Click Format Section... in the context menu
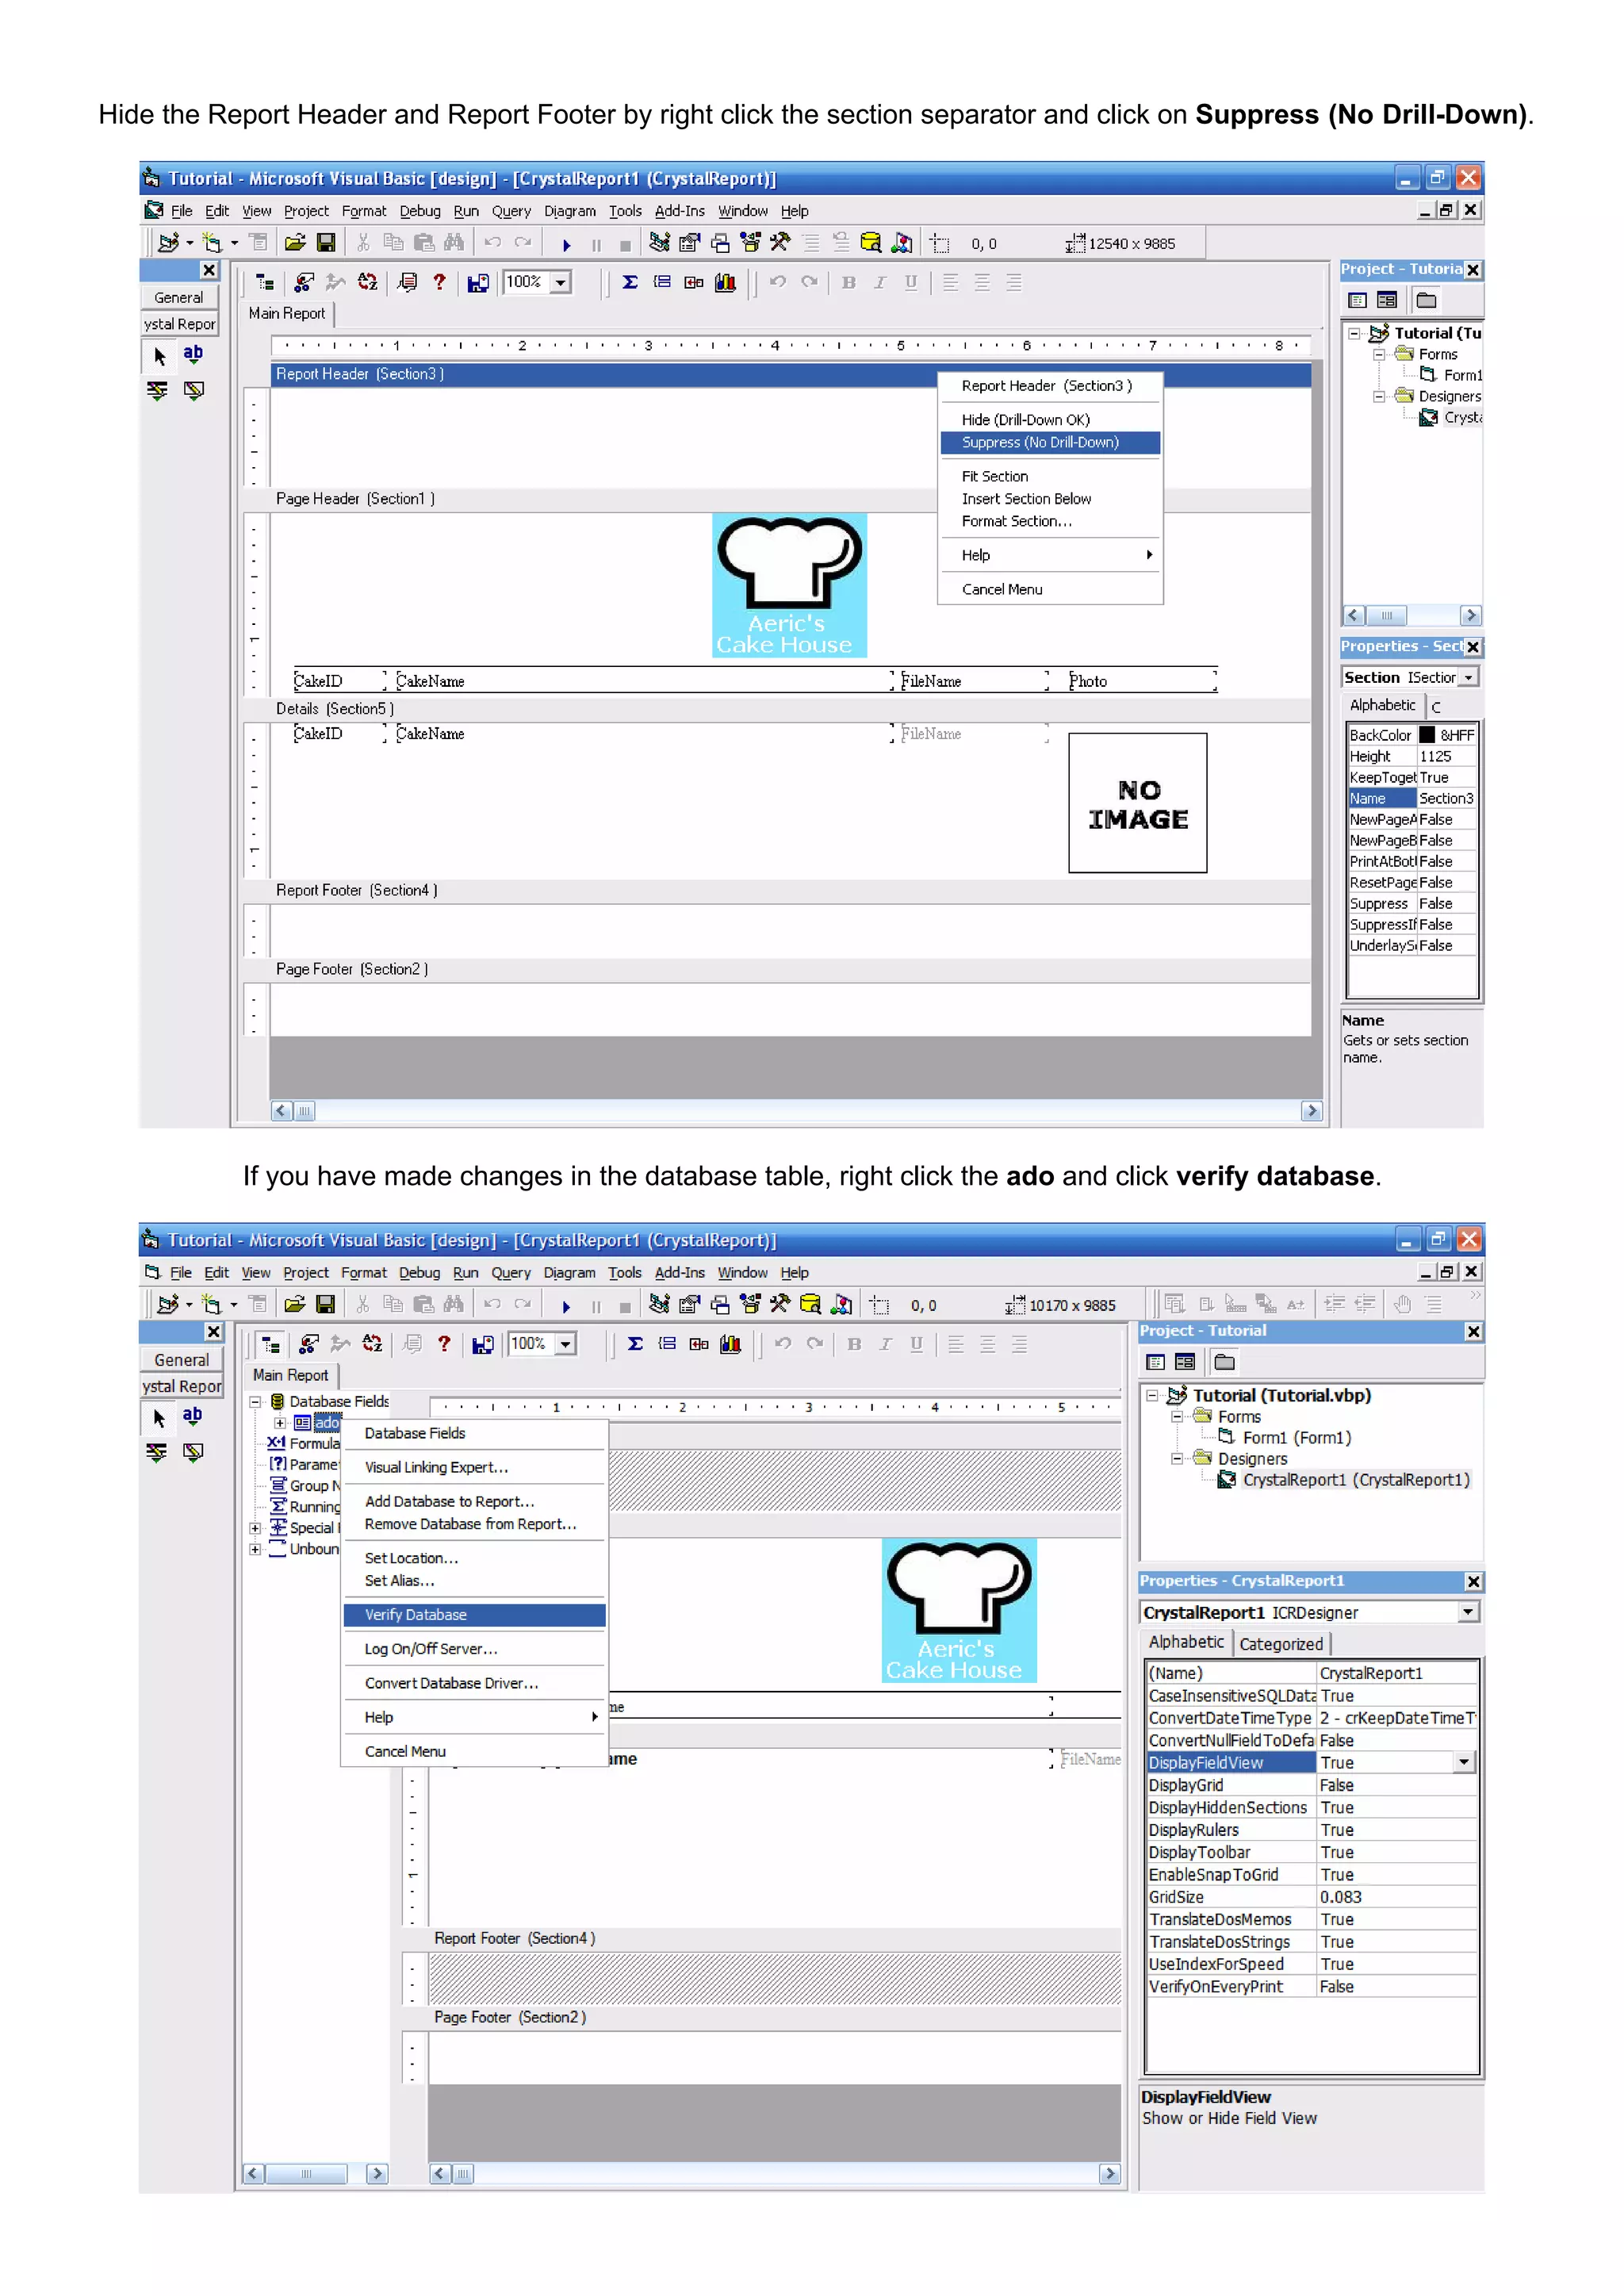 pyautogui.click(x=1016, y=521)
